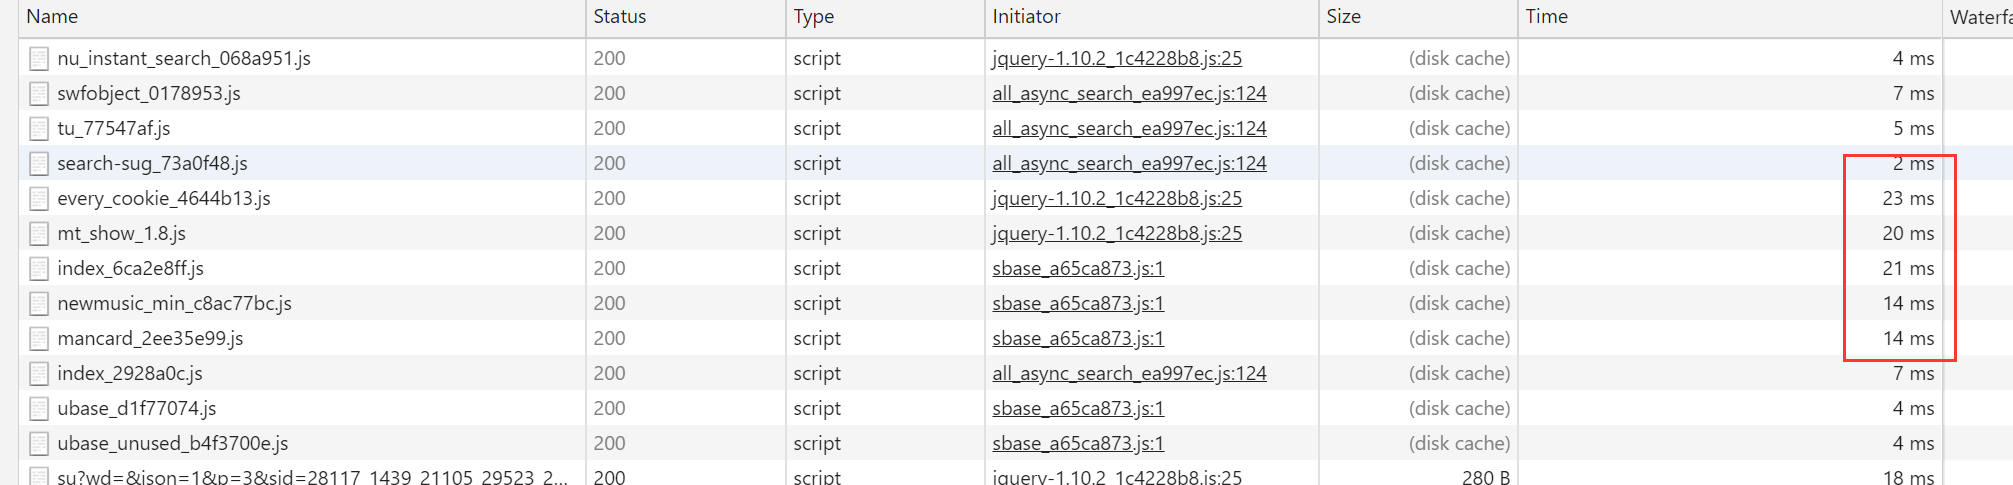Sort requests by Size column header
The height and width of the screenshot is (485, 2013).
point(1343,17)
